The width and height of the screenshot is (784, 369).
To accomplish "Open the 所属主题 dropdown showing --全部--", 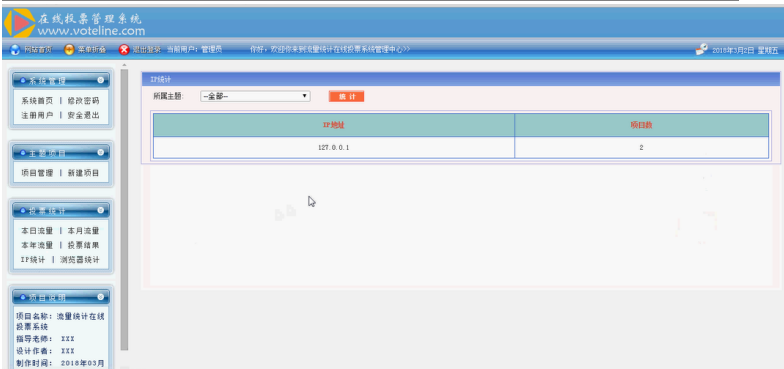I will [255, 96].
